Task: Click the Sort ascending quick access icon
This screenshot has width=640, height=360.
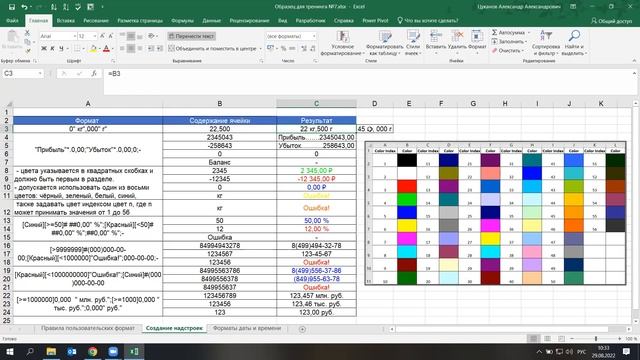Action: [x=53, y=7]
